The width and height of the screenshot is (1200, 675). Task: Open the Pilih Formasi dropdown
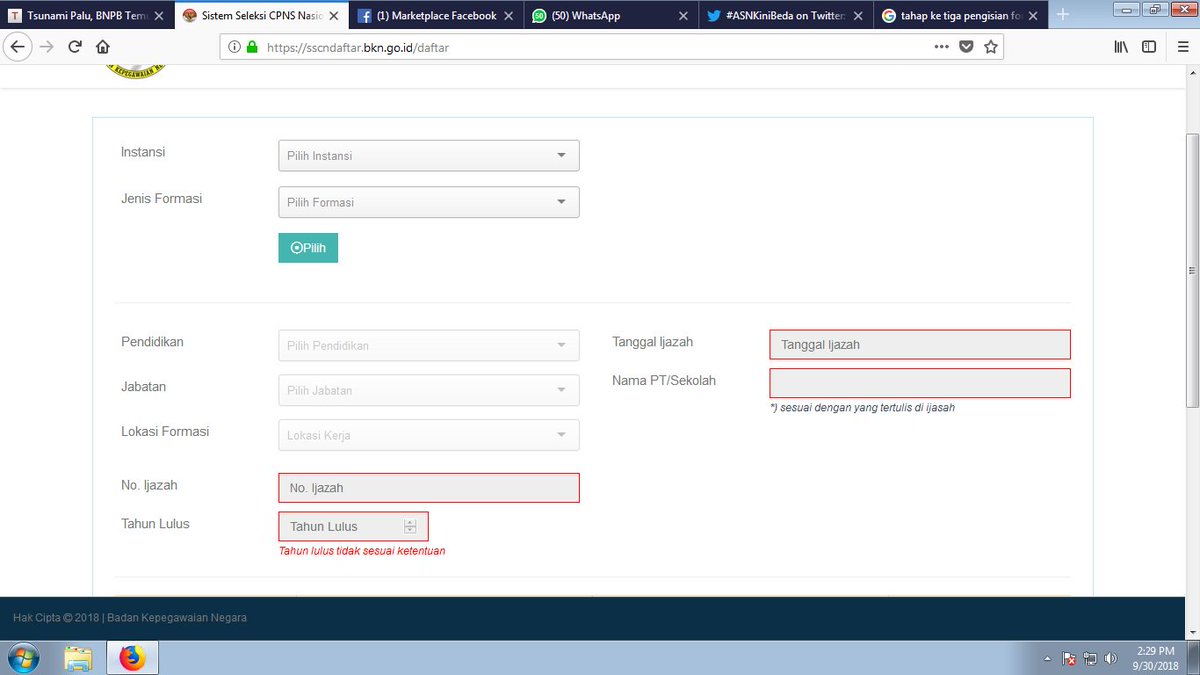(428, 202)
